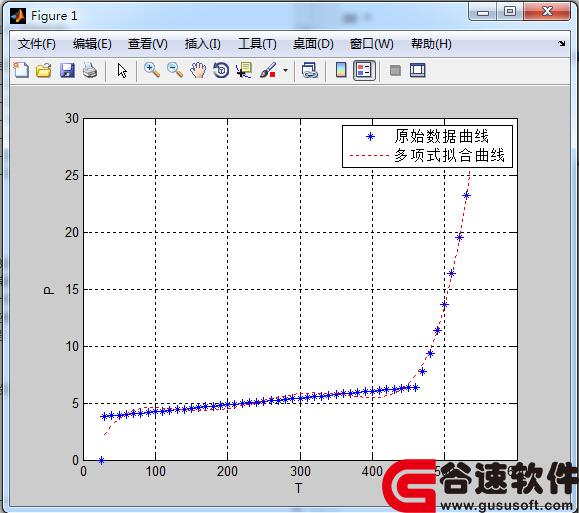Insert a colorbar with the toolbar icon

click(341, 70)
